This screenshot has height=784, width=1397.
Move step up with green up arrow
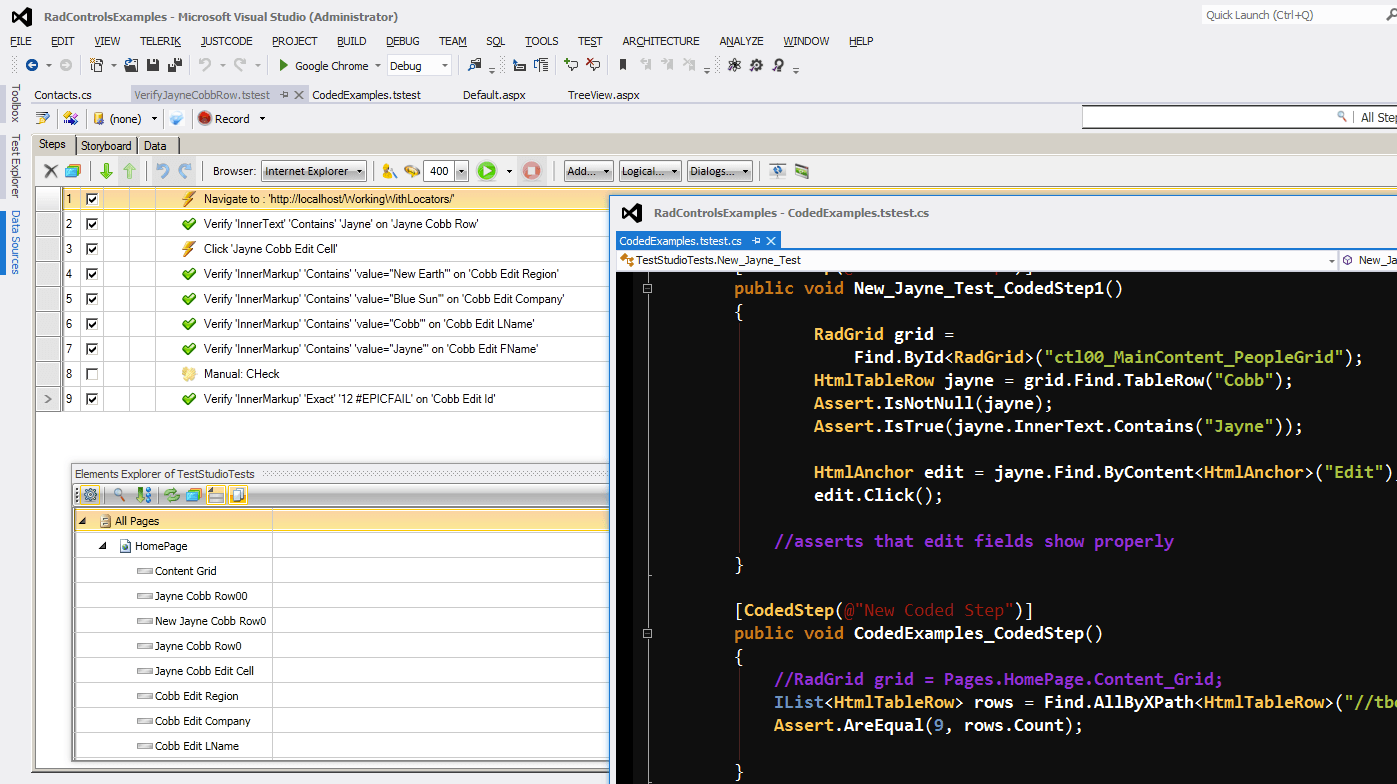129,171
